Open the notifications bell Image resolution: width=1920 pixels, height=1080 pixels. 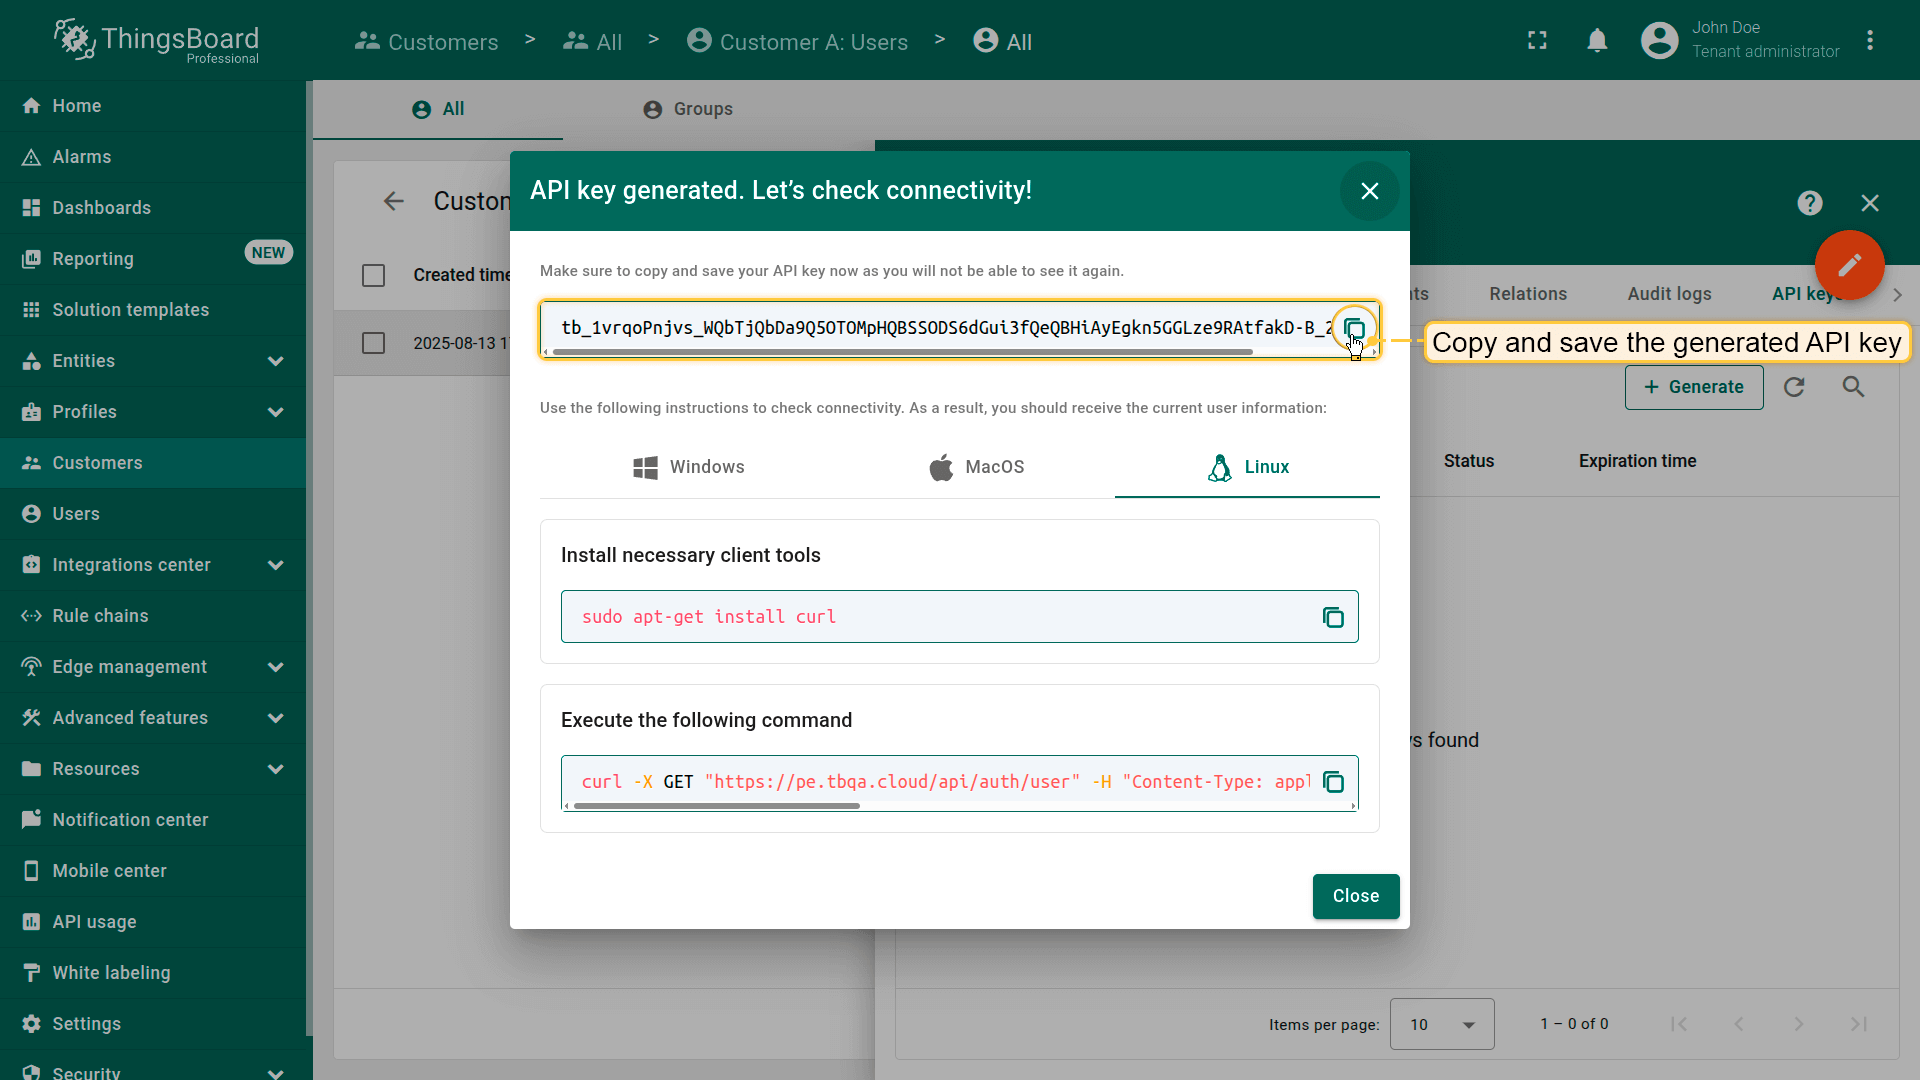1597,41
